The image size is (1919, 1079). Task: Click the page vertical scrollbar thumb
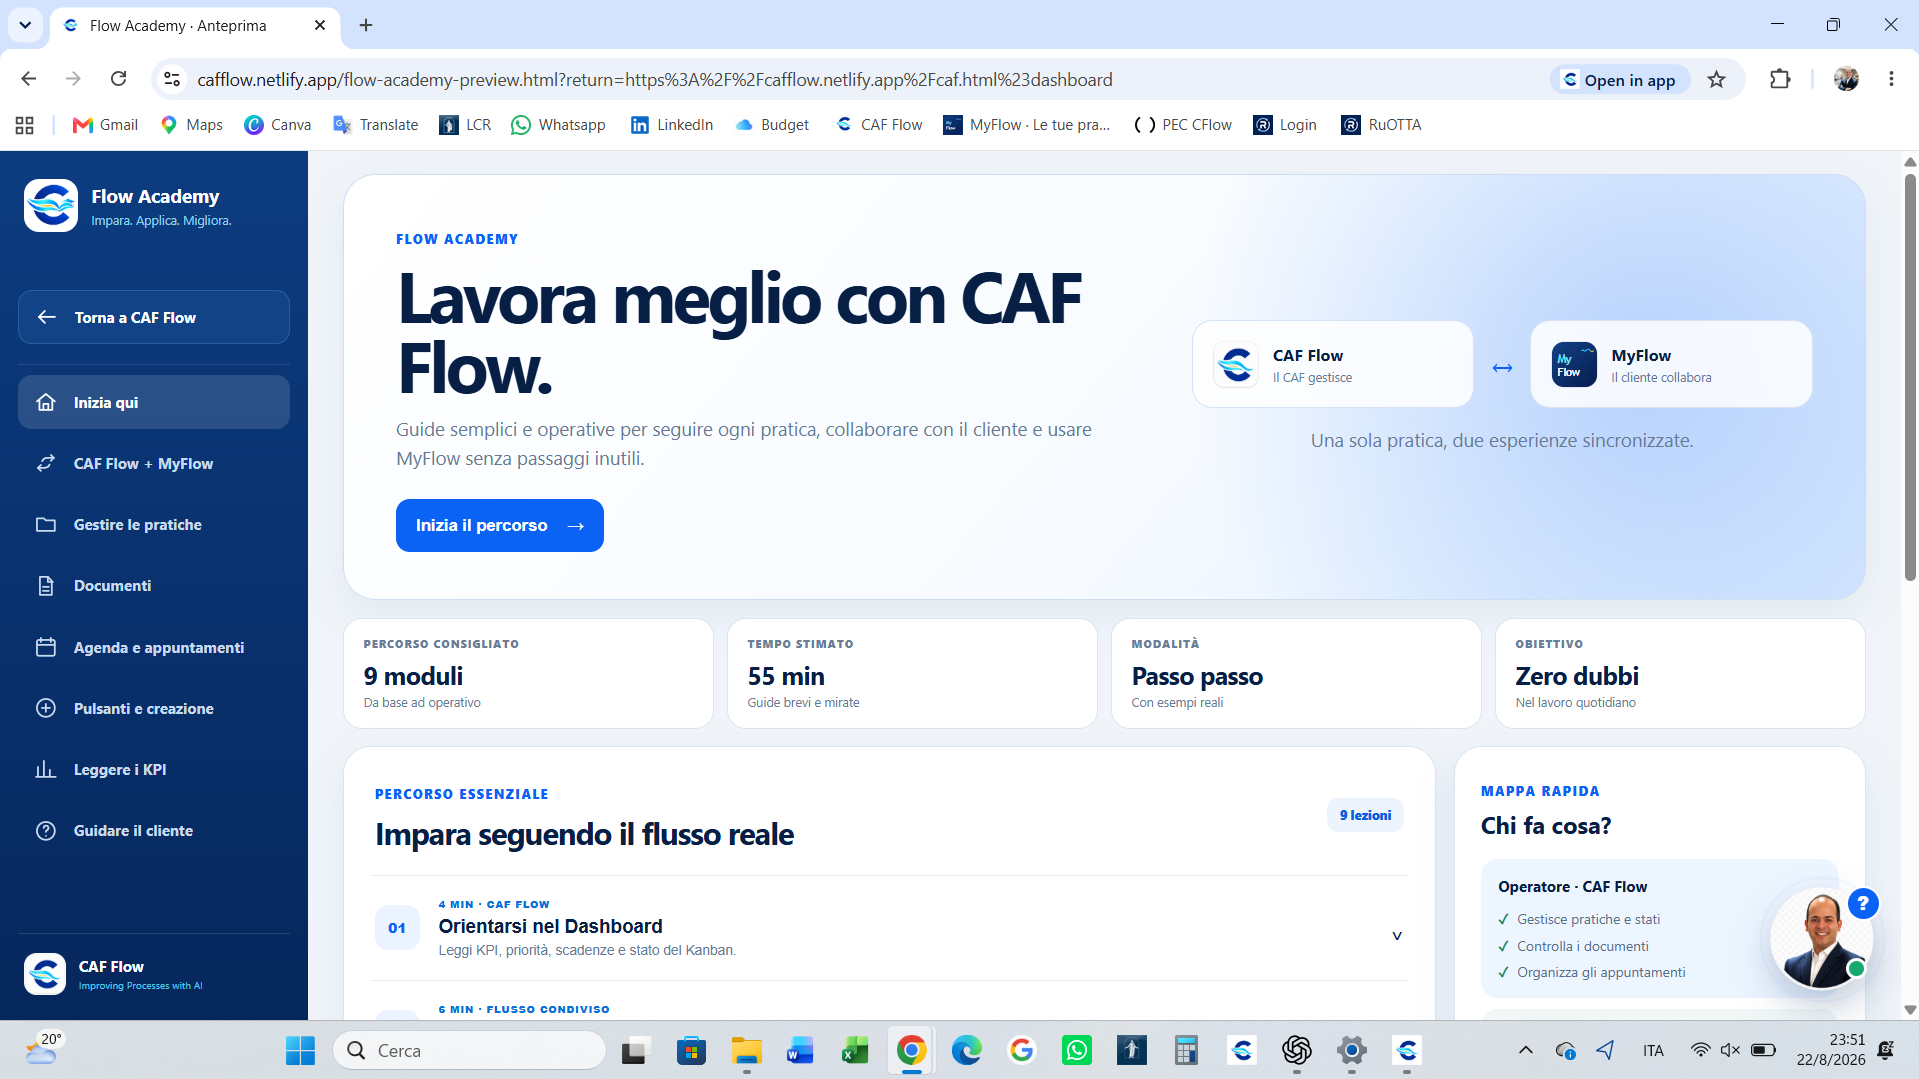1910,376
